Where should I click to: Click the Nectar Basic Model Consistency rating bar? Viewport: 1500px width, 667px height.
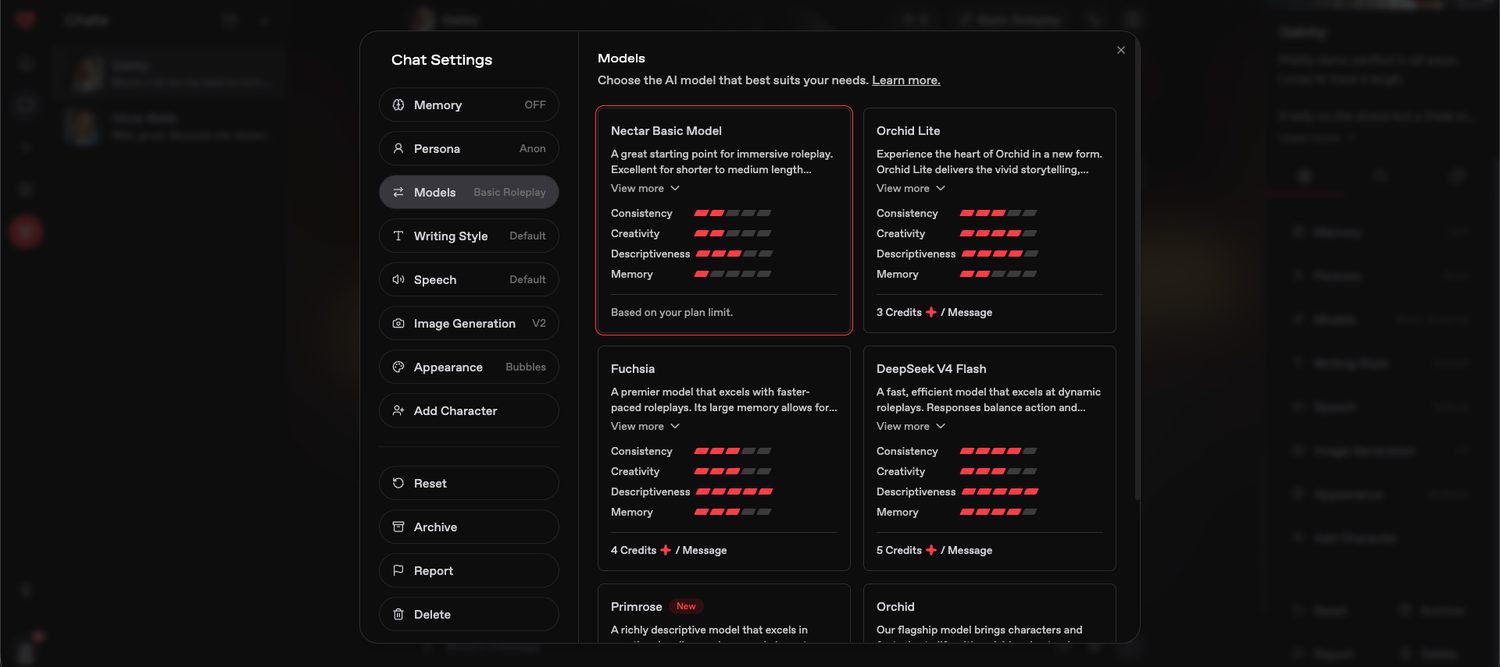pyautogui.click(x=733, y=213)
